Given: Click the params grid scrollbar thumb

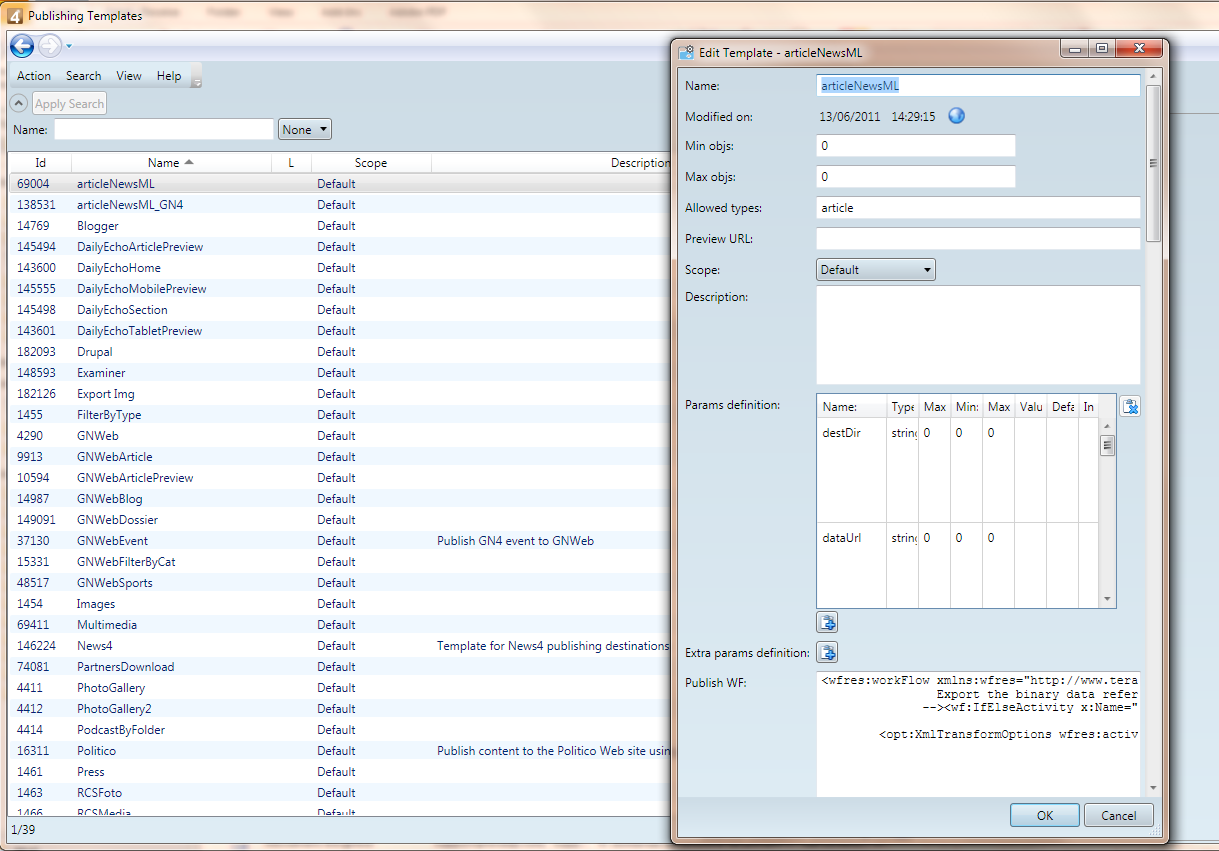Looking at the screenshot, I should (1108, 445).
